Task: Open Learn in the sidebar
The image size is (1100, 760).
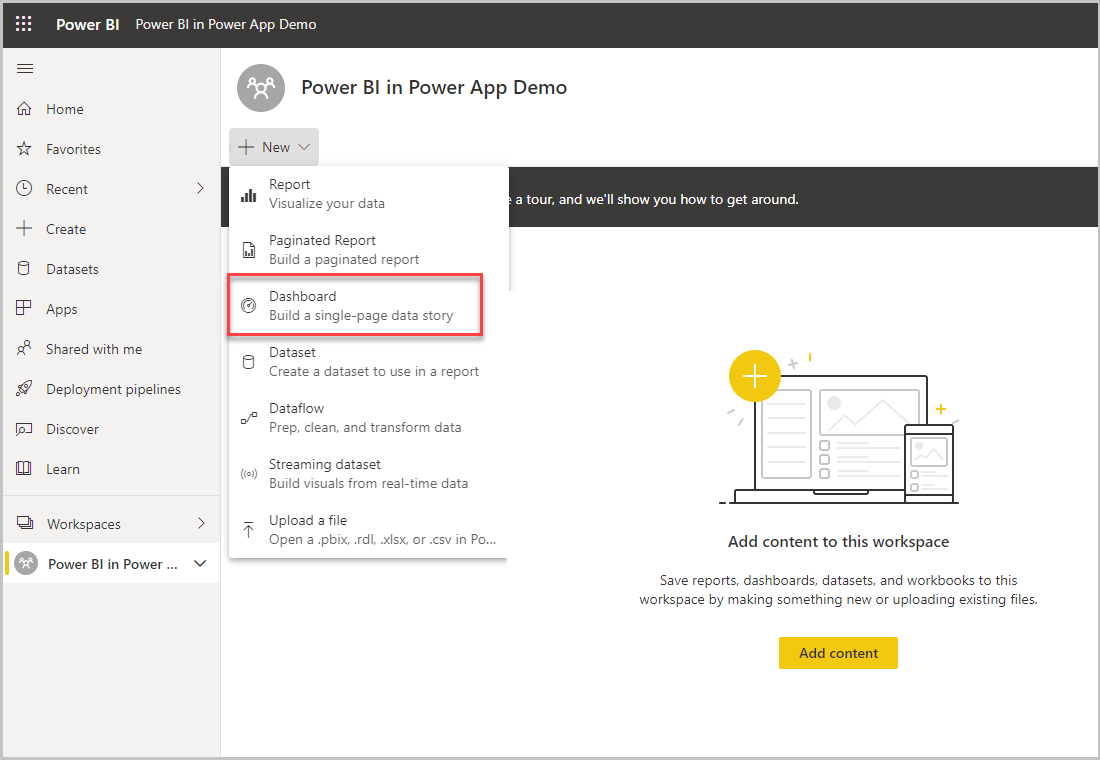Action: click(x=112, y=469)
